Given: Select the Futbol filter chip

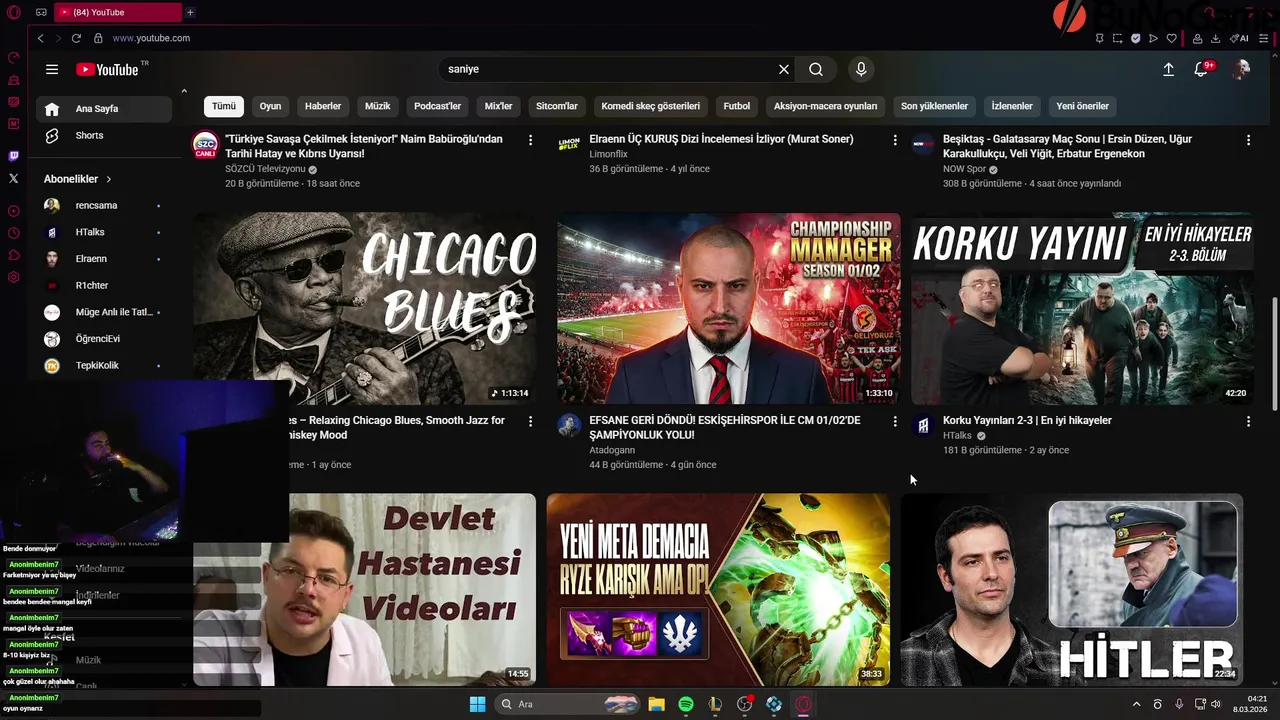Looking at the screenshot, I should coord(737,106).
